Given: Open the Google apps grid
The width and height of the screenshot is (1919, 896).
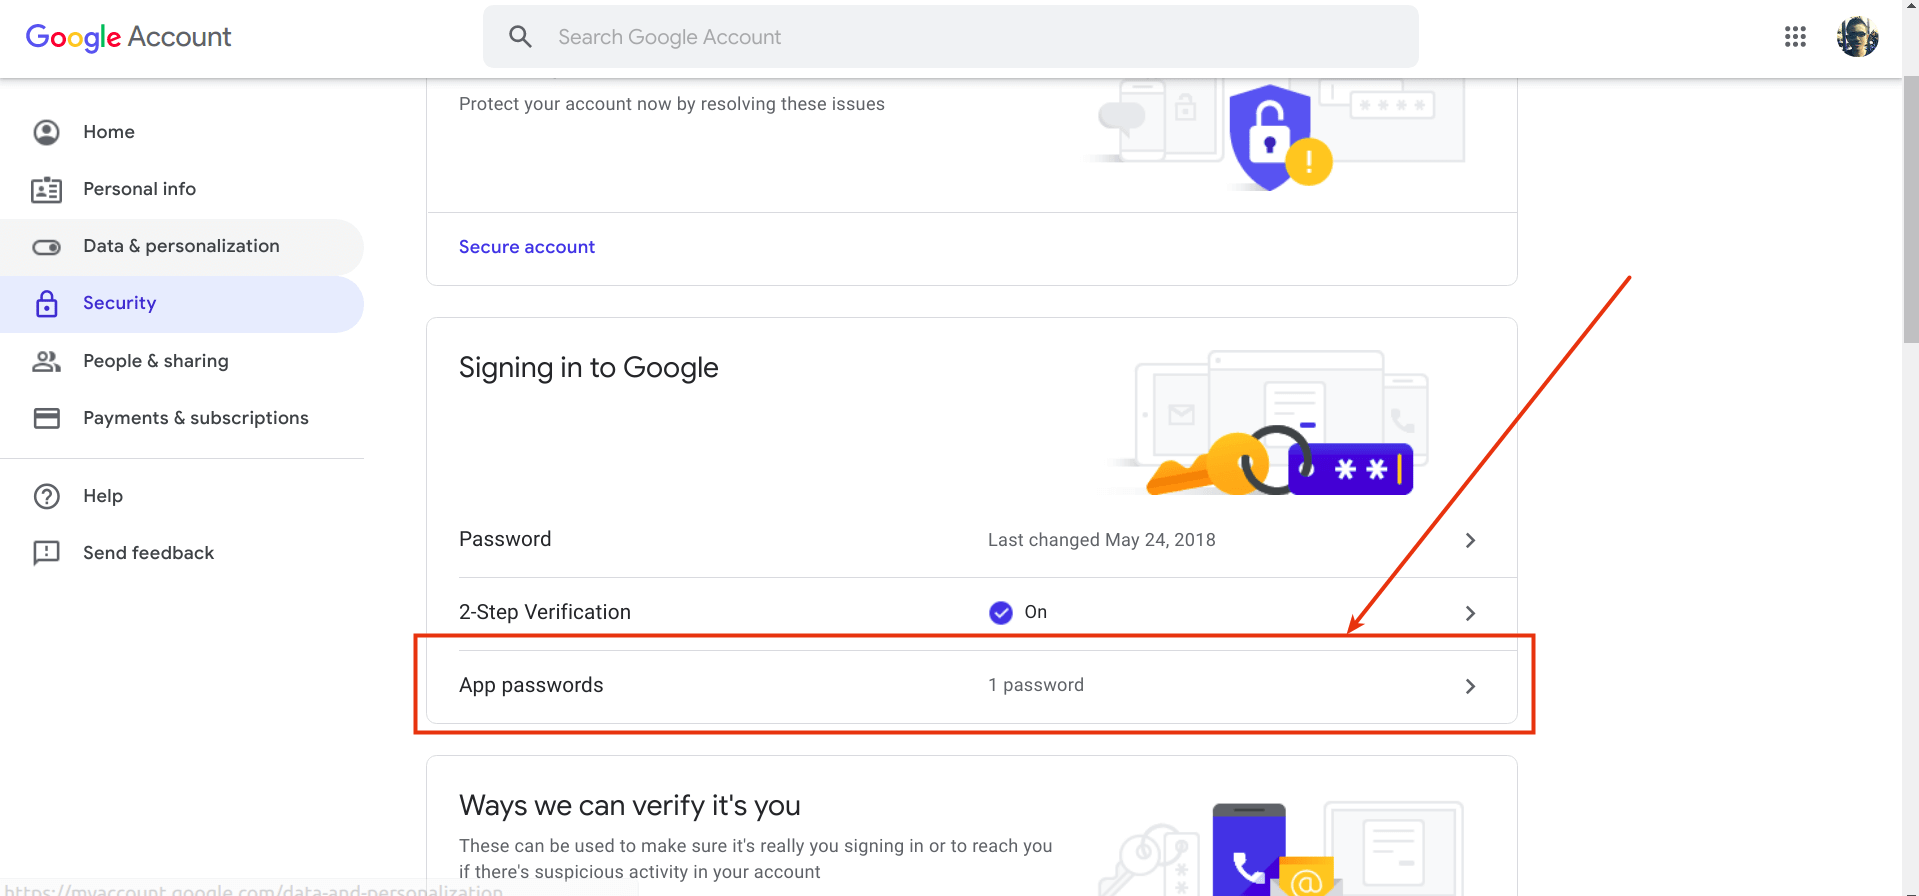Looking at the screenshot, I should [1795, 37].
